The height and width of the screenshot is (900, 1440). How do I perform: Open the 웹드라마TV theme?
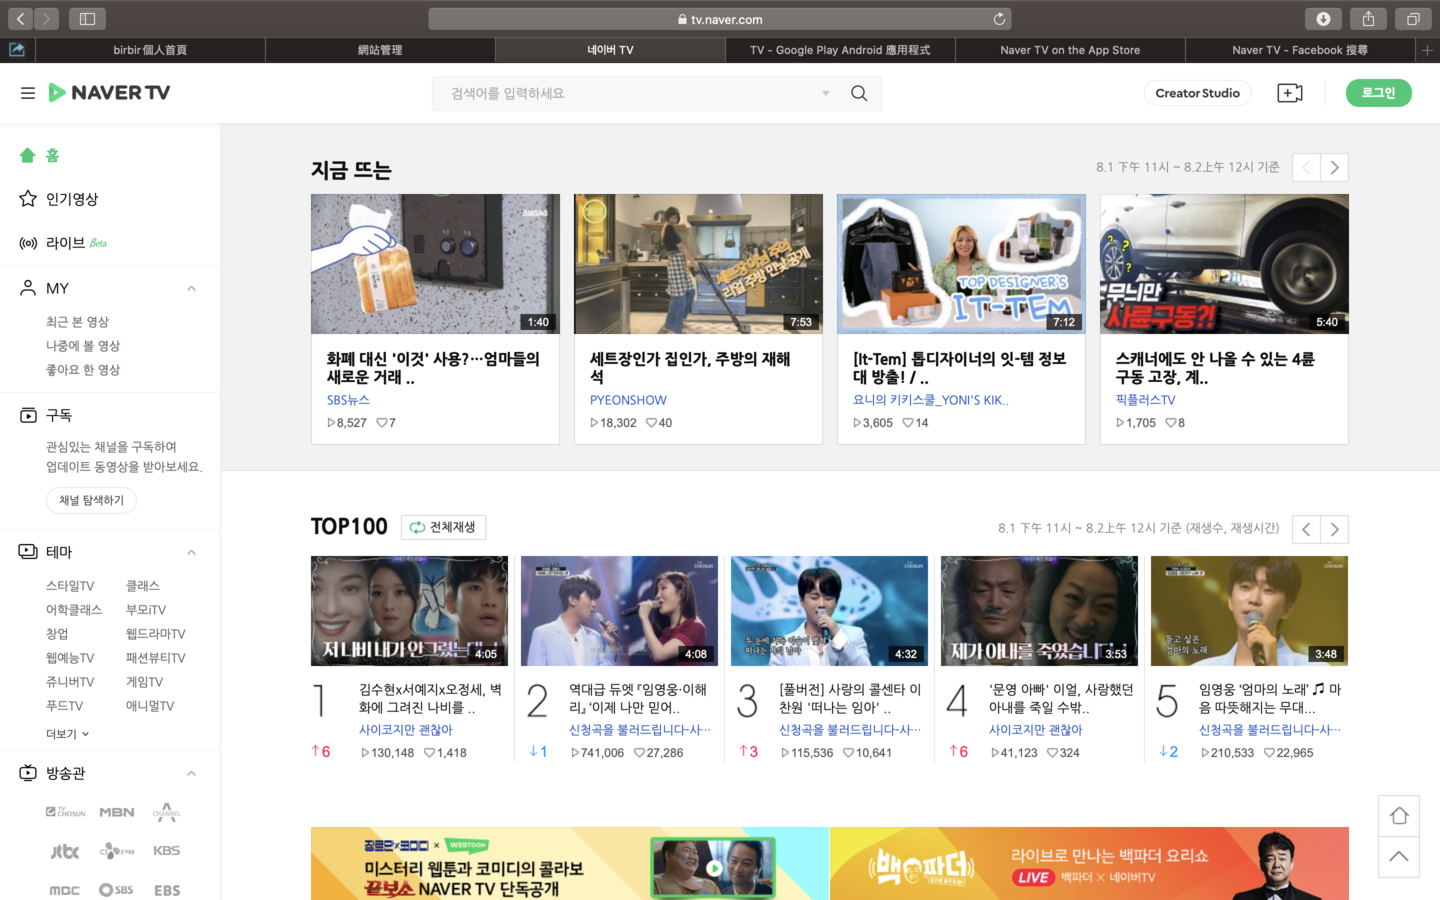click(x=156, y=634)
